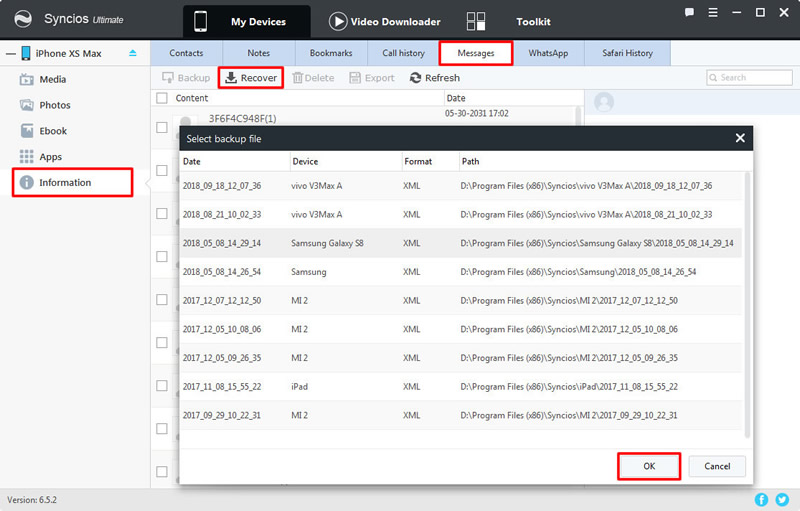Open My Devices phone icon
This screenshot has width=800, height=511.
[x=201, y=21]
